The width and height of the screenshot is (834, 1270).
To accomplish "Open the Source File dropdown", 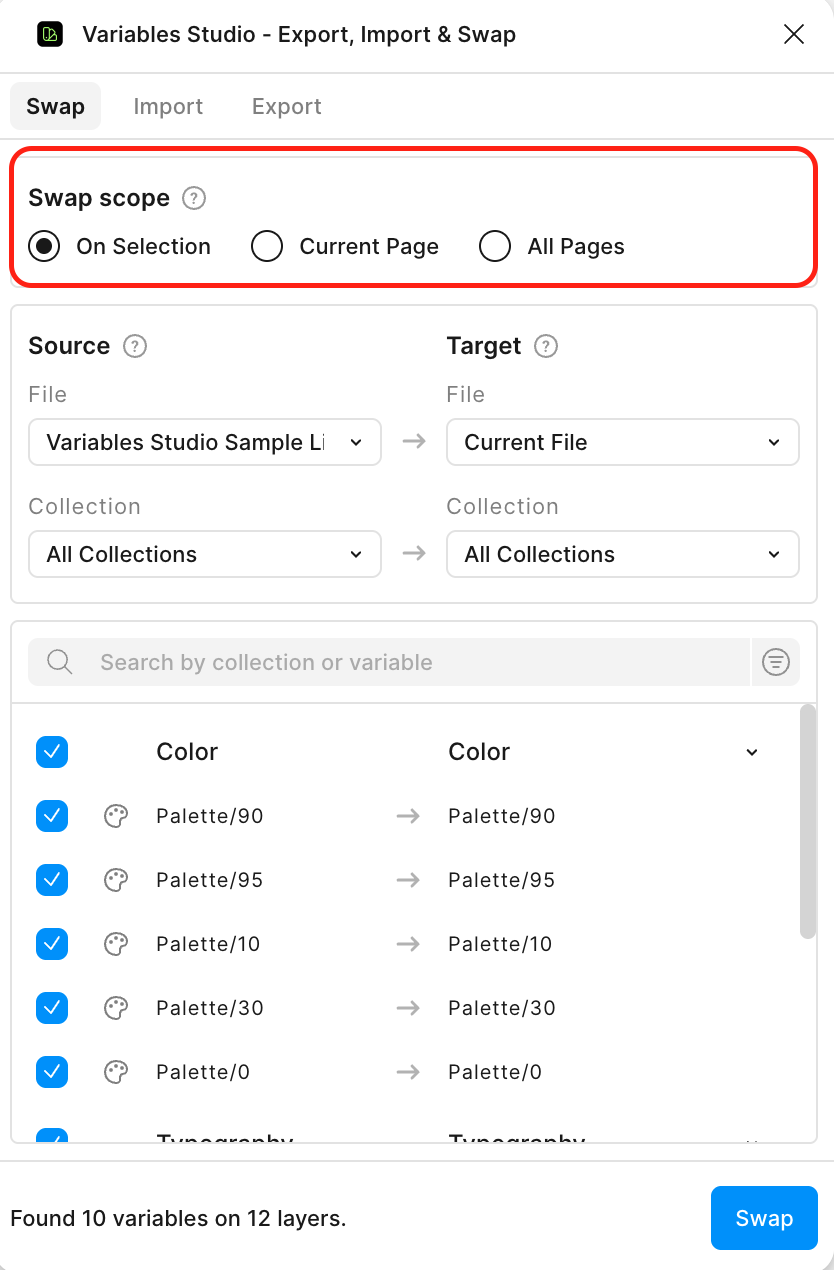I will point(205,442).
